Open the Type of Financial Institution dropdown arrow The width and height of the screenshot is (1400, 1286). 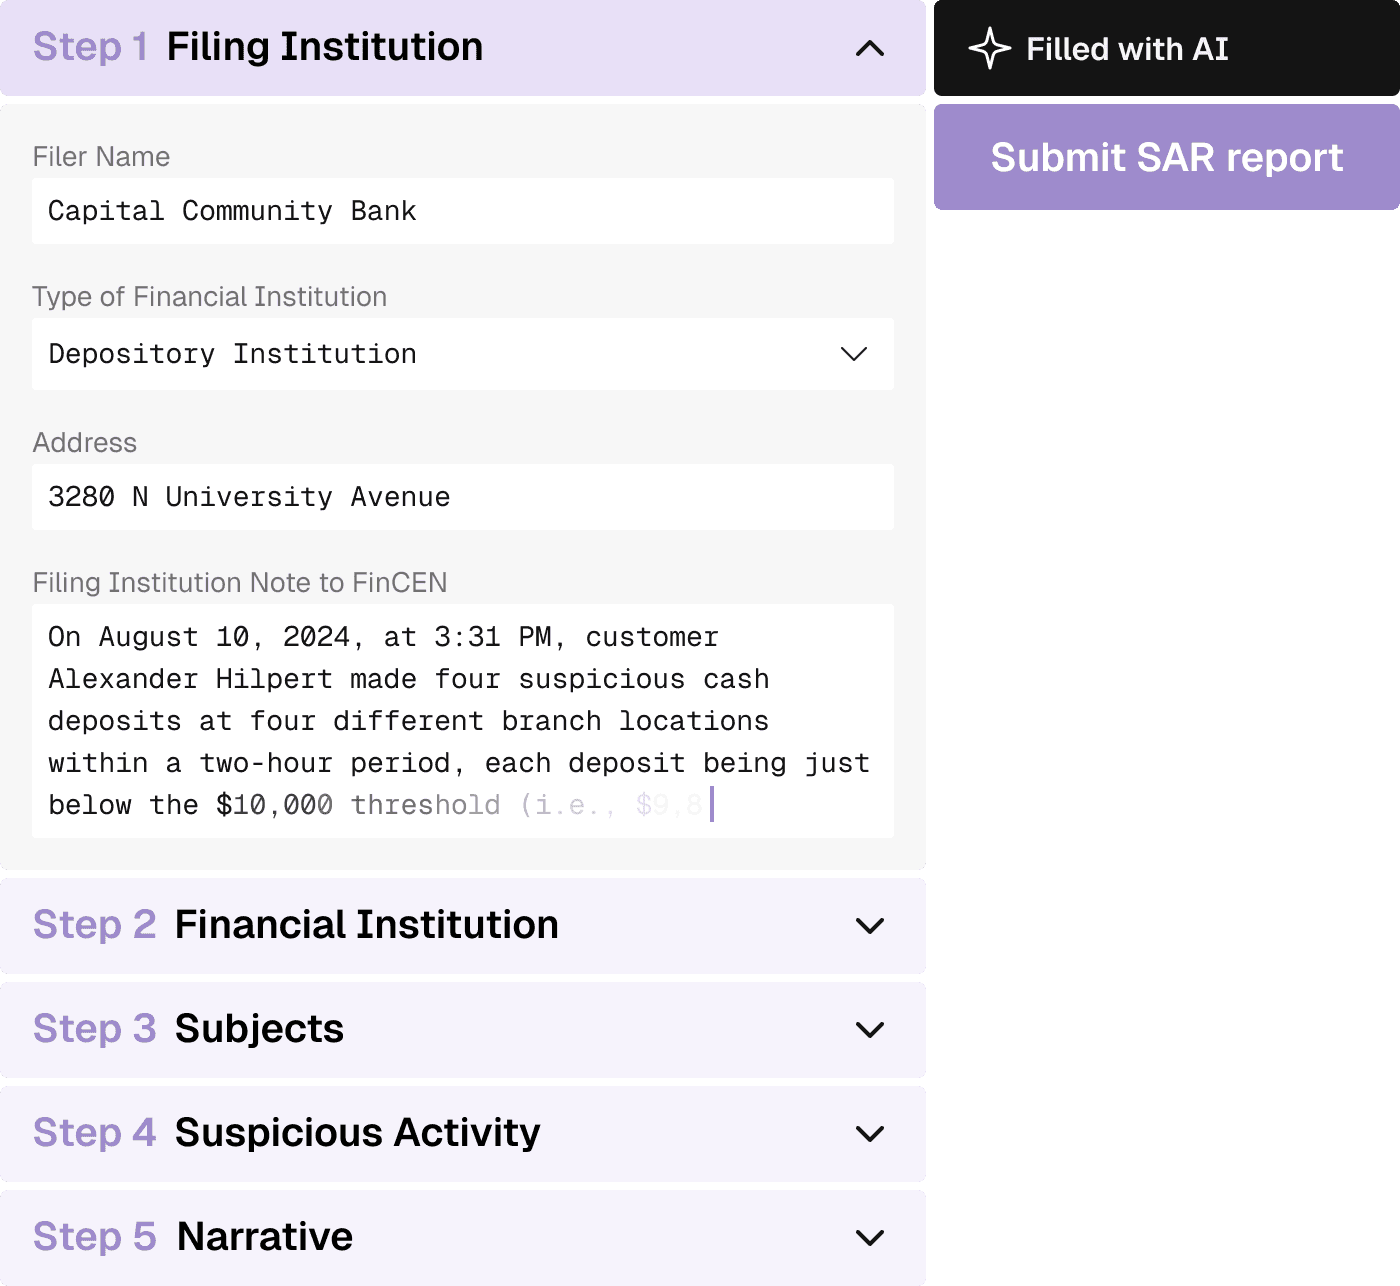(x=853, y=354)
